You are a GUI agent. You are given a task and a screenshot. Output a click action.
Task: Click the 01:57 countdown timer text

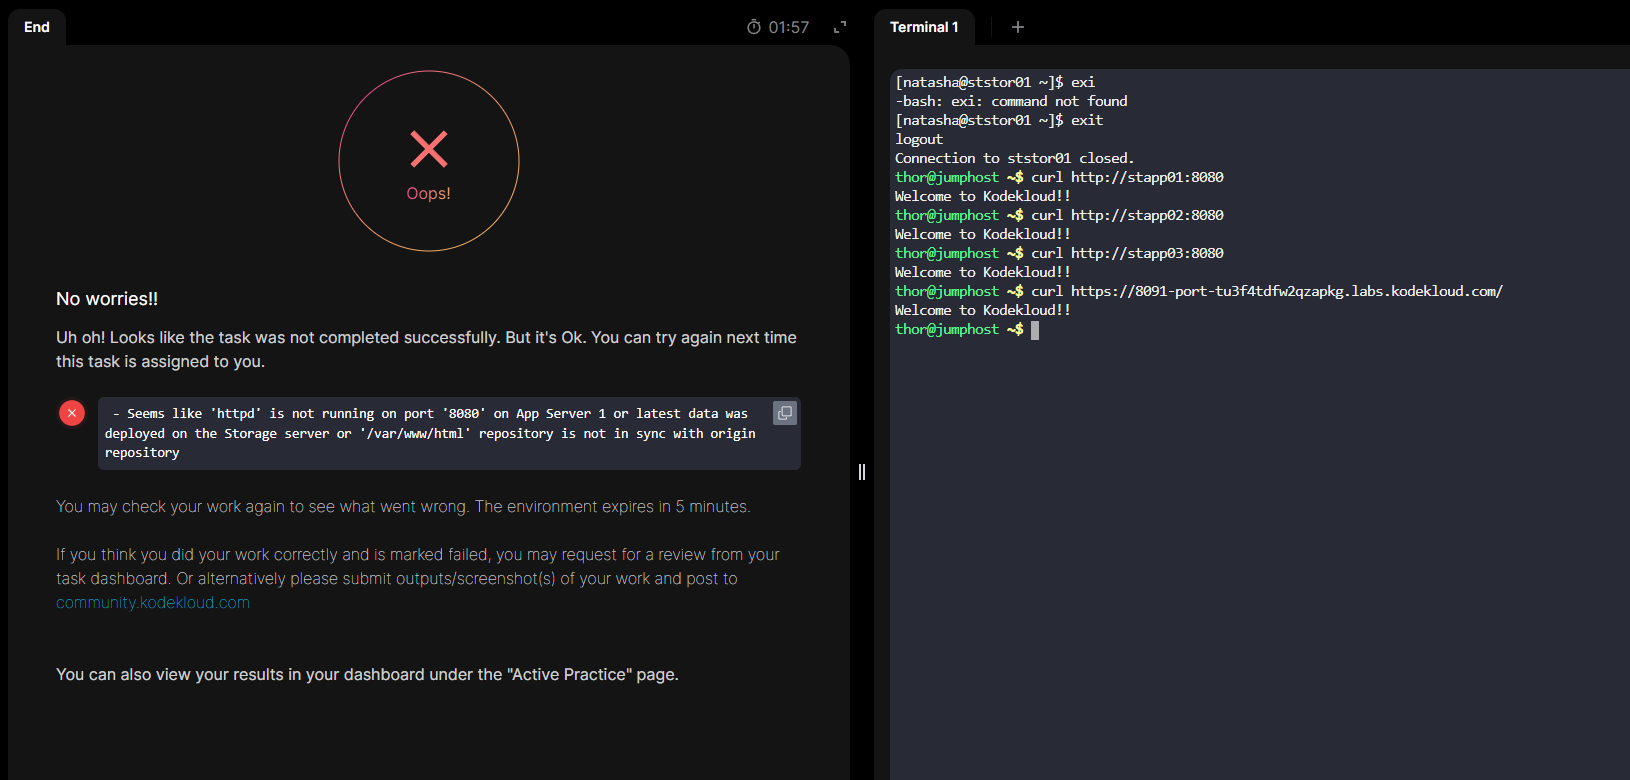(x=789, y=27)
